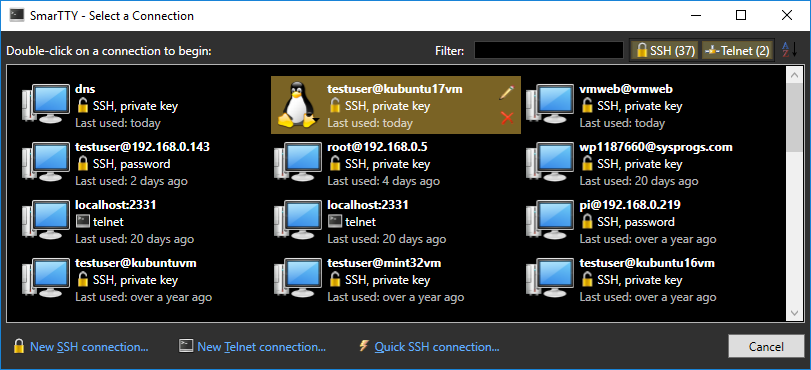Cancel the connection selection dialog
Viewport: 811px width, 370px height.
pyautogui.click(x=765, y=346)
